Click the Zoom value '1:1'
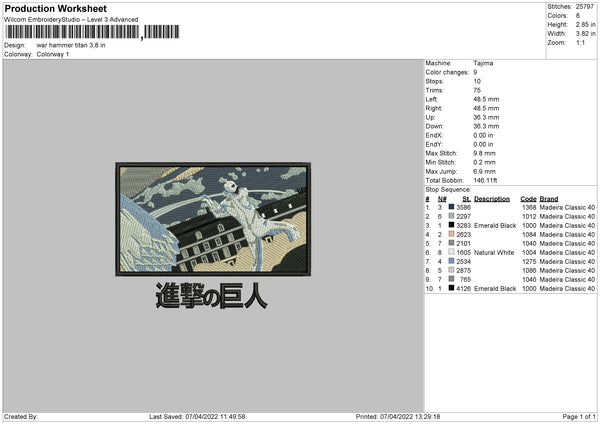Image resolution: width=600 pixels, height=424 pixels. [x=580, y=42]
